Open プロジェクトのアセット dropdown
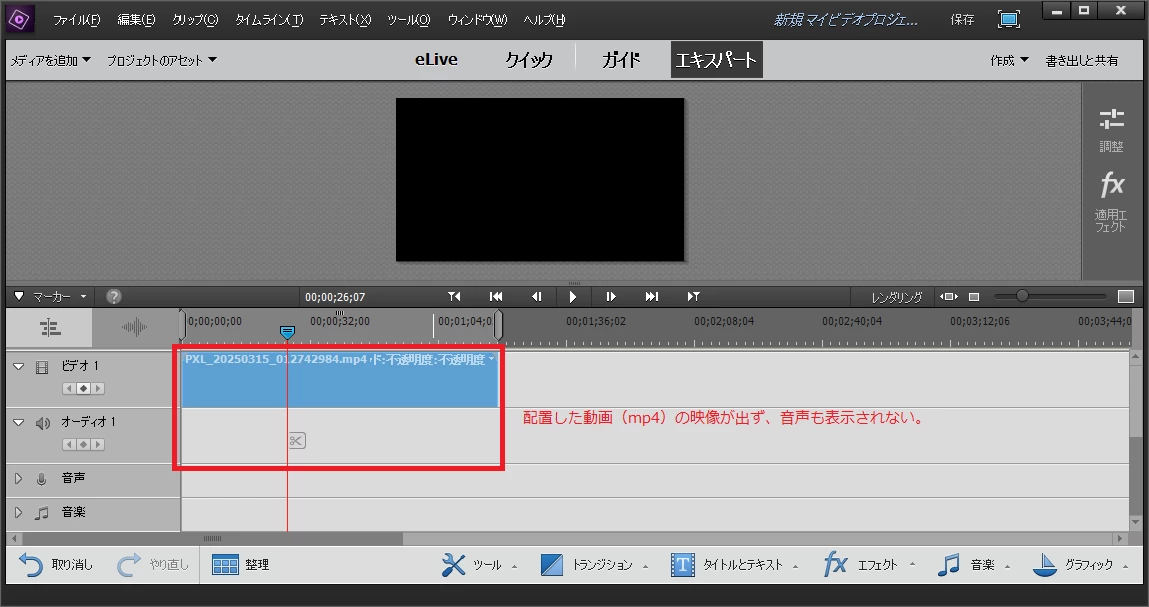 161,60
